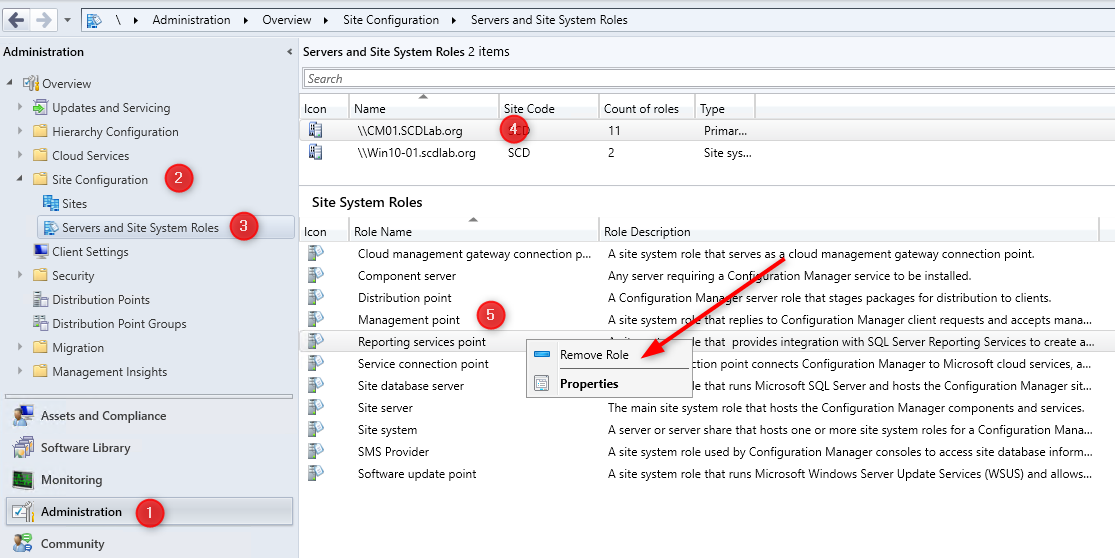Click the Site database server role icon
Image resolution: width=1115 pixels, height=558 pixels.
316,385
